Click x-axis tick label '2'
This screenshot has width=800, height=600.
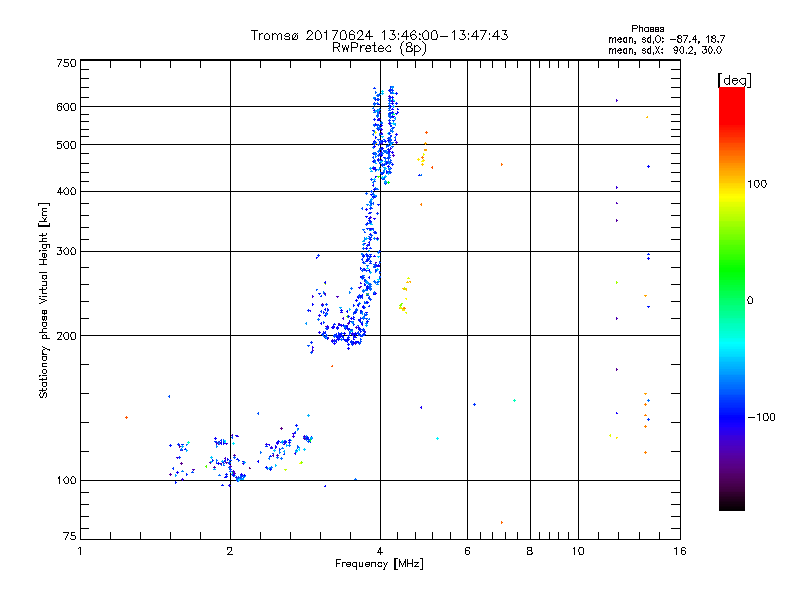coord(230,551)
